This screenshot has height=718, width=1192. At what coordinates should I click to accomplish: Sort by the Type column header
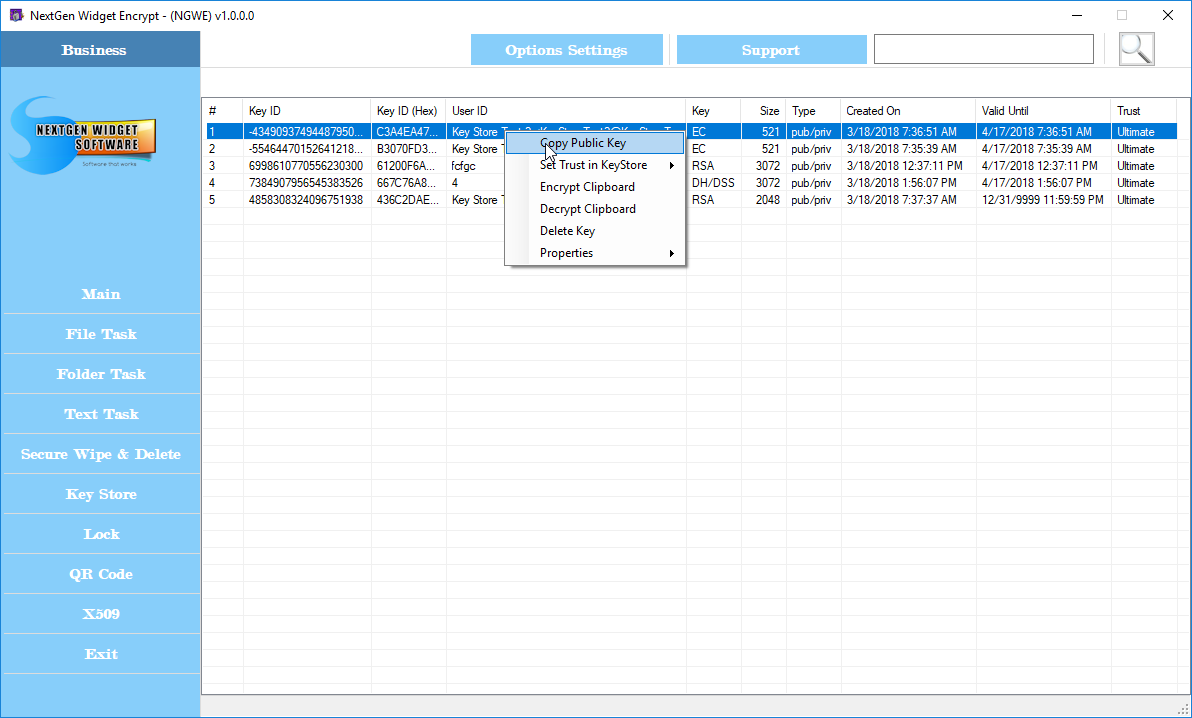point(813,111)
